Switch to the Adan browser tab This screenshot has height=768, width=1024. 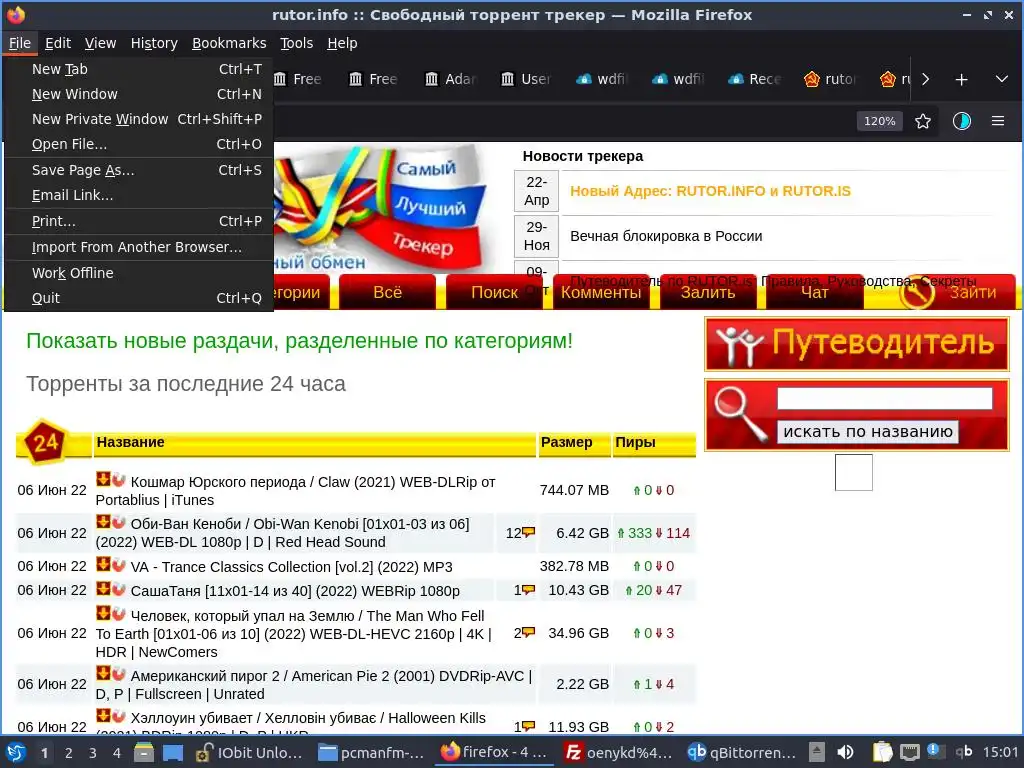click(452, 79)
